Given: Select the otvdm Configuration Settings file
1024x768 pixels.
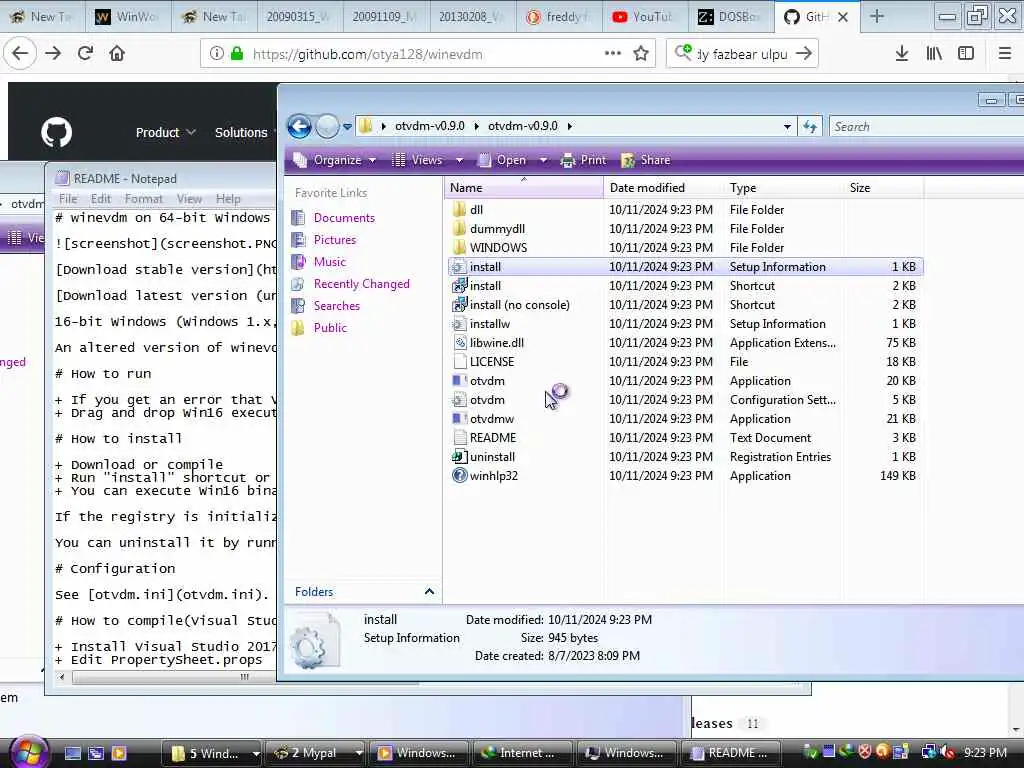Looking at the screenshot, I should (487, 400).
